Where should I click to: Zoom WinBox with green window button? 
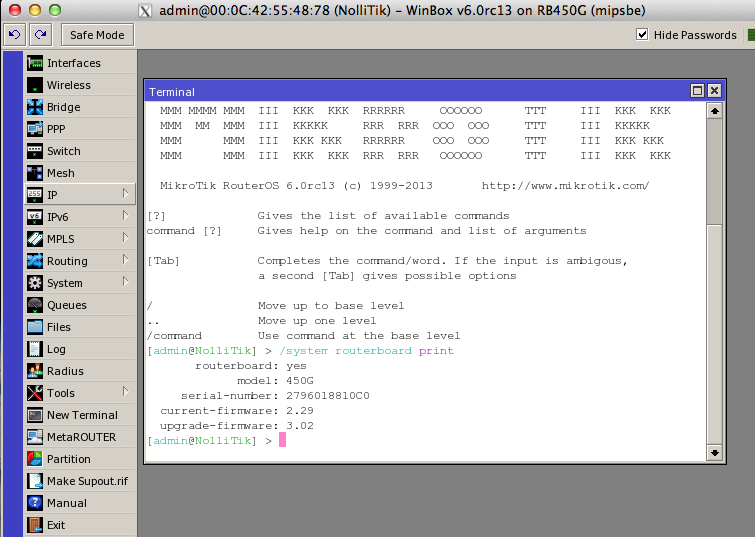[55, 10]
